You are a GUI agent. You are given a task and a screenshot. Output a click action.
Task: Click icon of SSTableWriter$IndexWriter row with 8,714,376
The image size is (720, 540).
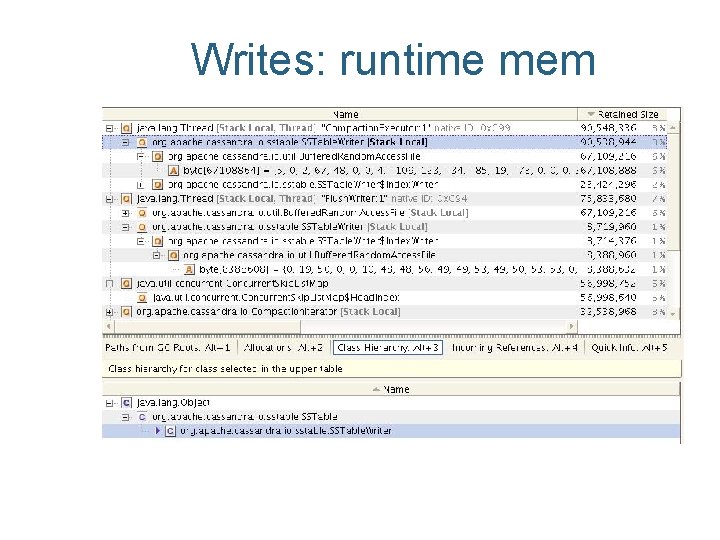point(158,242)
